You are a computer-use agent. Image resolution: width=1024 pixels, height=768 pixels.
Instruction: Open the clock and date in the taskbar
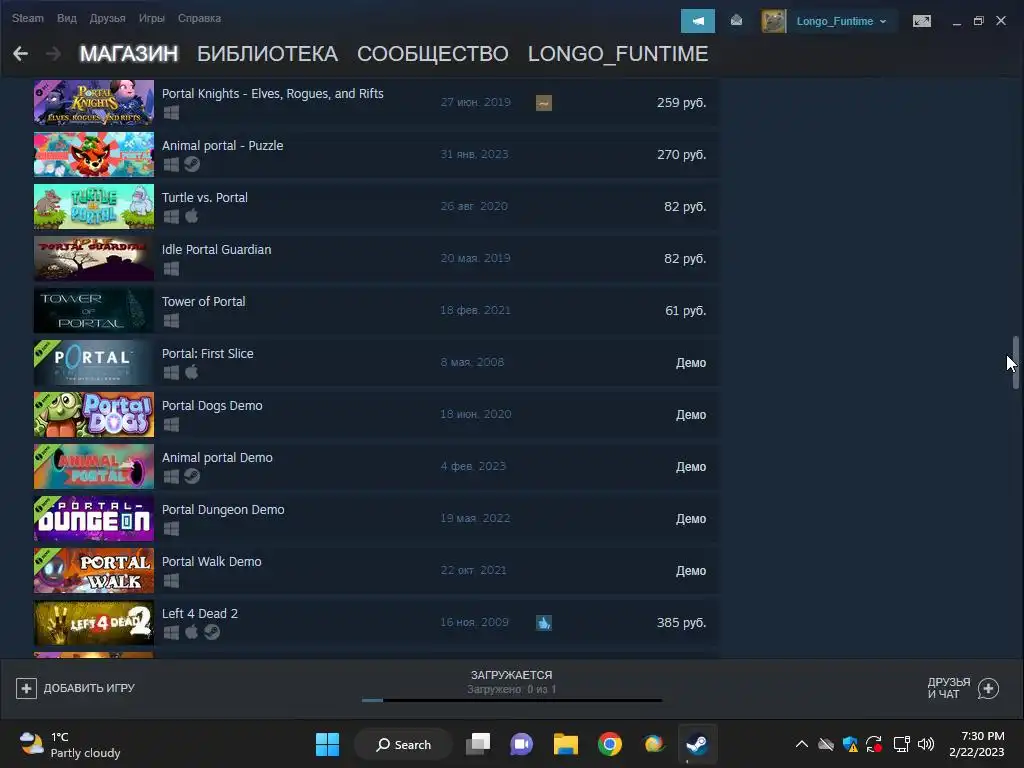[x=976, y=744]
